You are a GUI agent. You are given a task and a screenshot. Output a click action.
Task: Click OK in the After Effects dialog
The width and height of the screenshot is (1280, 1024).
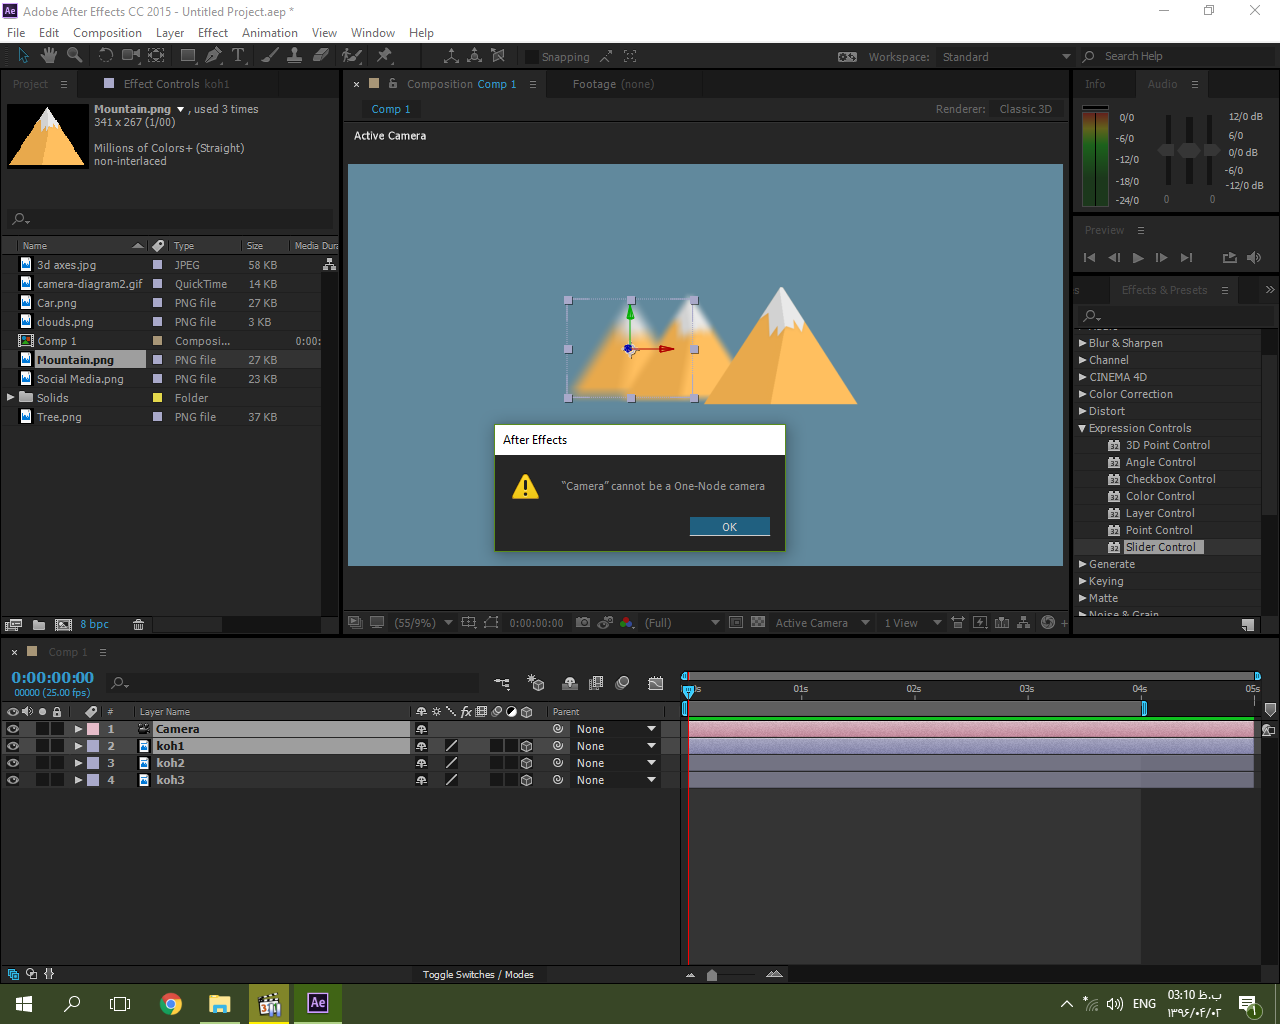point(730,527)
